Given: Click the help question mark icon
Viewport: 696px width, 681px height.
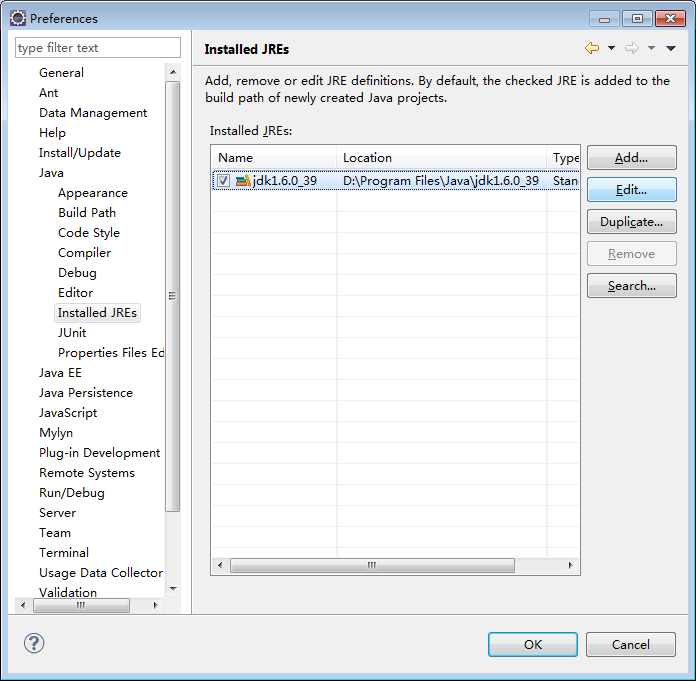Looking at the screenshot, I should pyautogui.click(x=34, y=643).
